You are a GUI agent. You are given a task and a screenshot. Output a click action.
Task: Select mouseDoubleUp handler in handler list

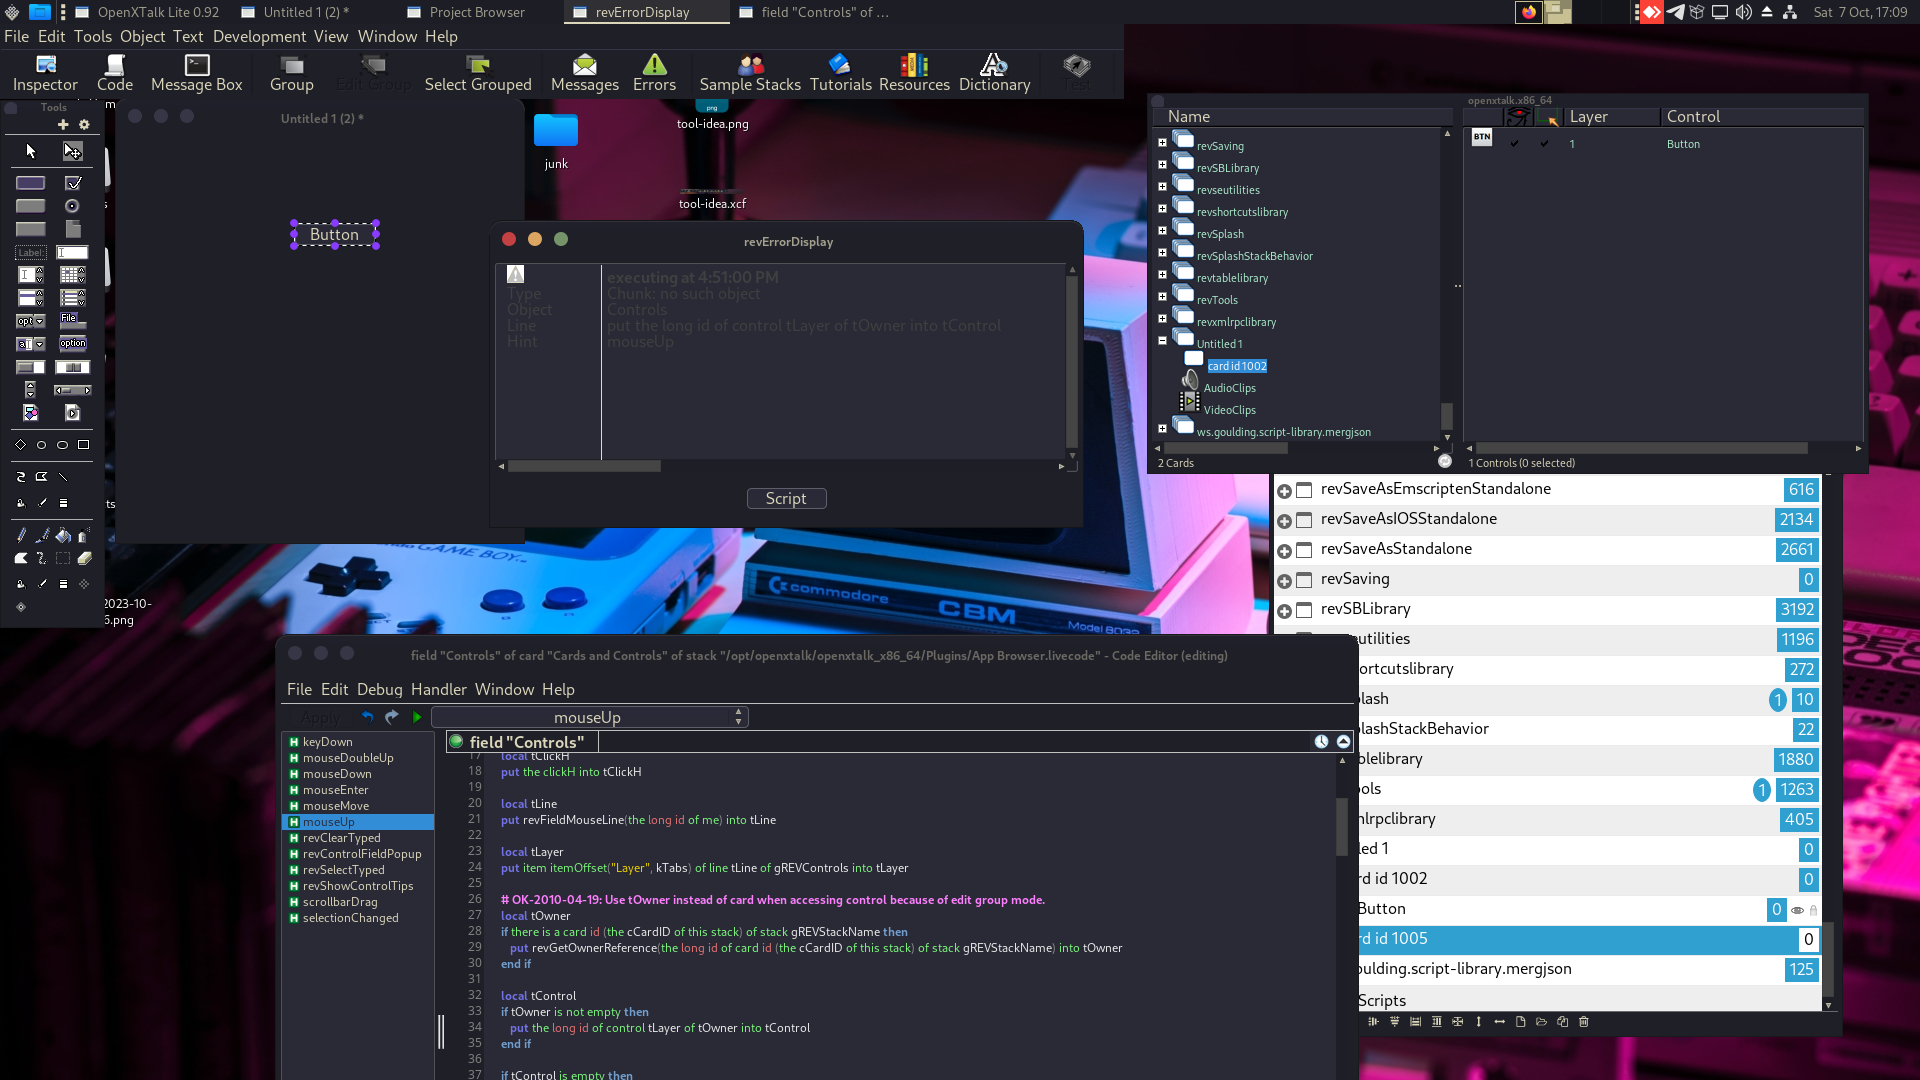(x=348, y=758)
